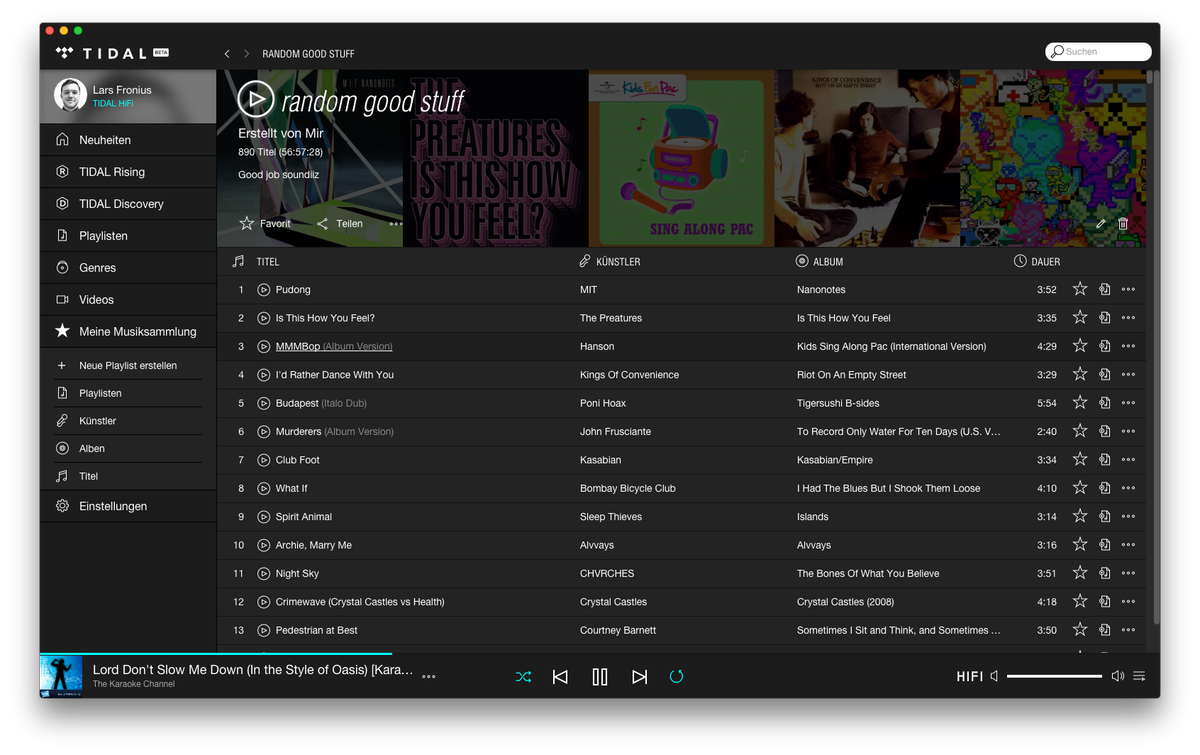Image resolution: width=1200 pixels, height=755 pixels.
Task: Add Crimewave to a playlist
Action: [x=1105, y=602]
